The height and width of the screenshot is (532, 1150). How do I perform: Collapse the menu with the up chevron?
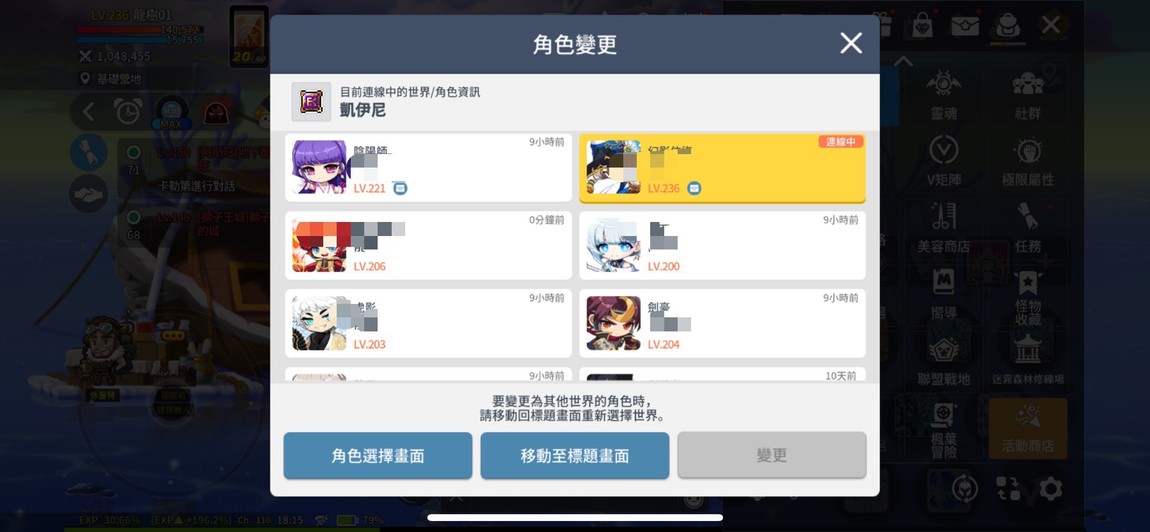(x=904, y=62)
